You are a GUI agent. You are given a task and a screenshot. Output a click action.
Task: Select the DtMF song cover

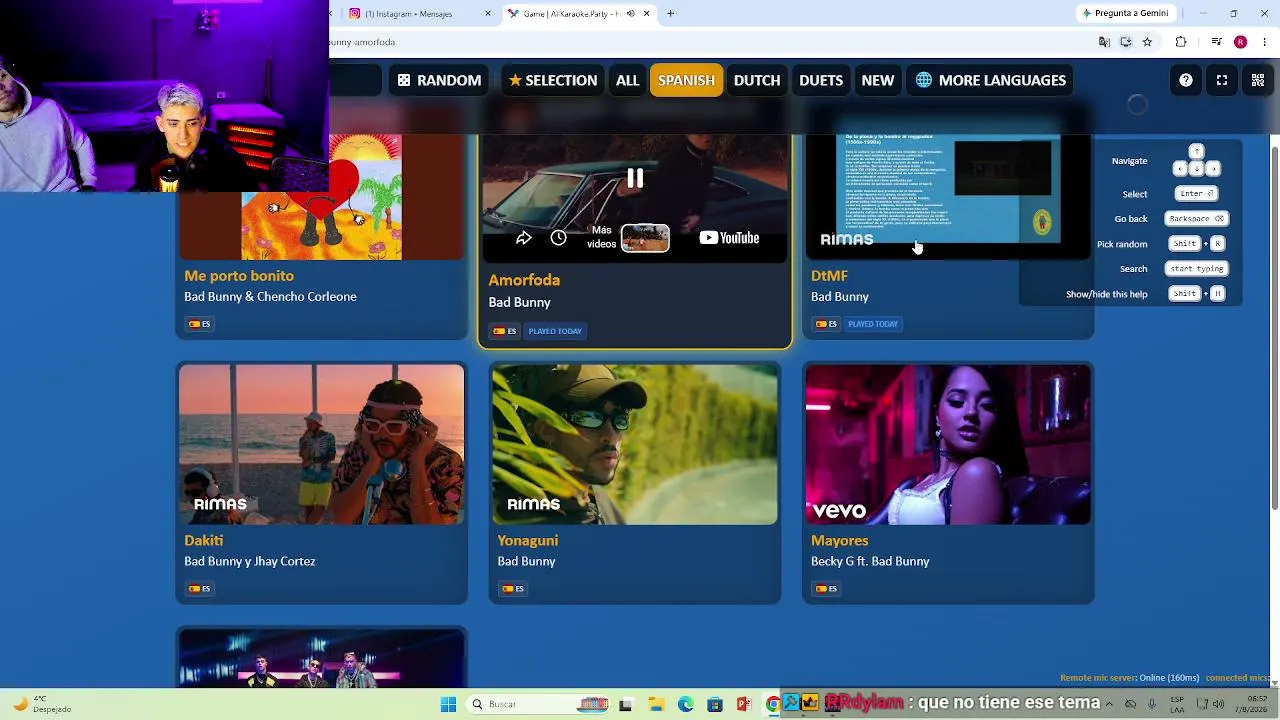(948, 197)
